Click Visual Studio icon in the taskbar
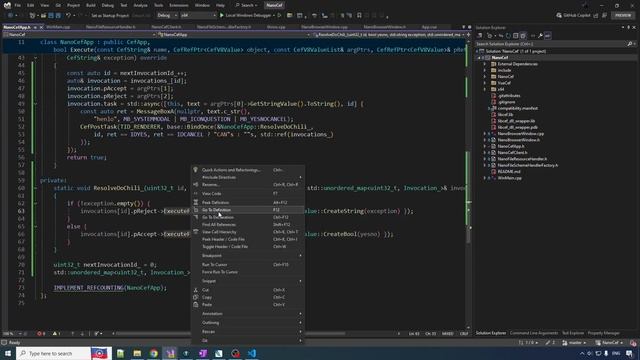Viewport: 640px width, 360px height. click(170, 353)
